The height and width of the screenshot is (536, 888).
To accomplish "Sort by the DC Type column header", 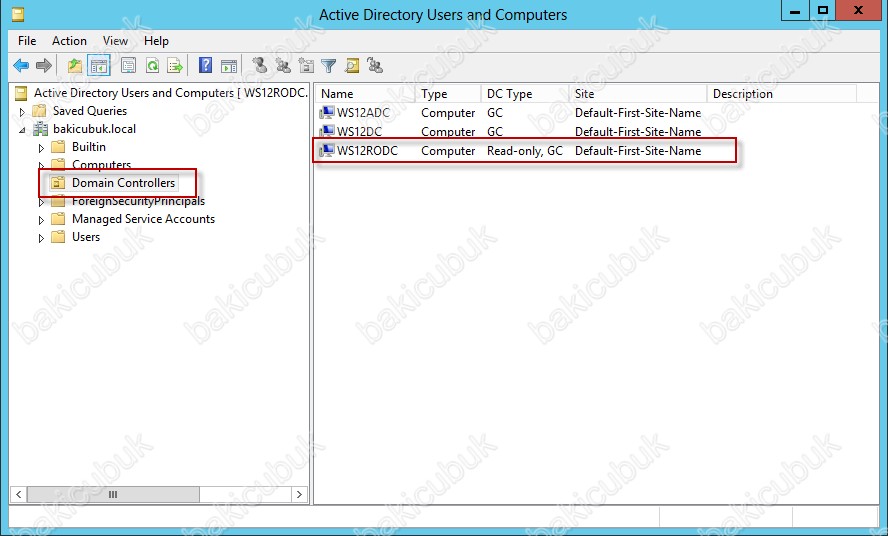I will (x=526, y=93).
